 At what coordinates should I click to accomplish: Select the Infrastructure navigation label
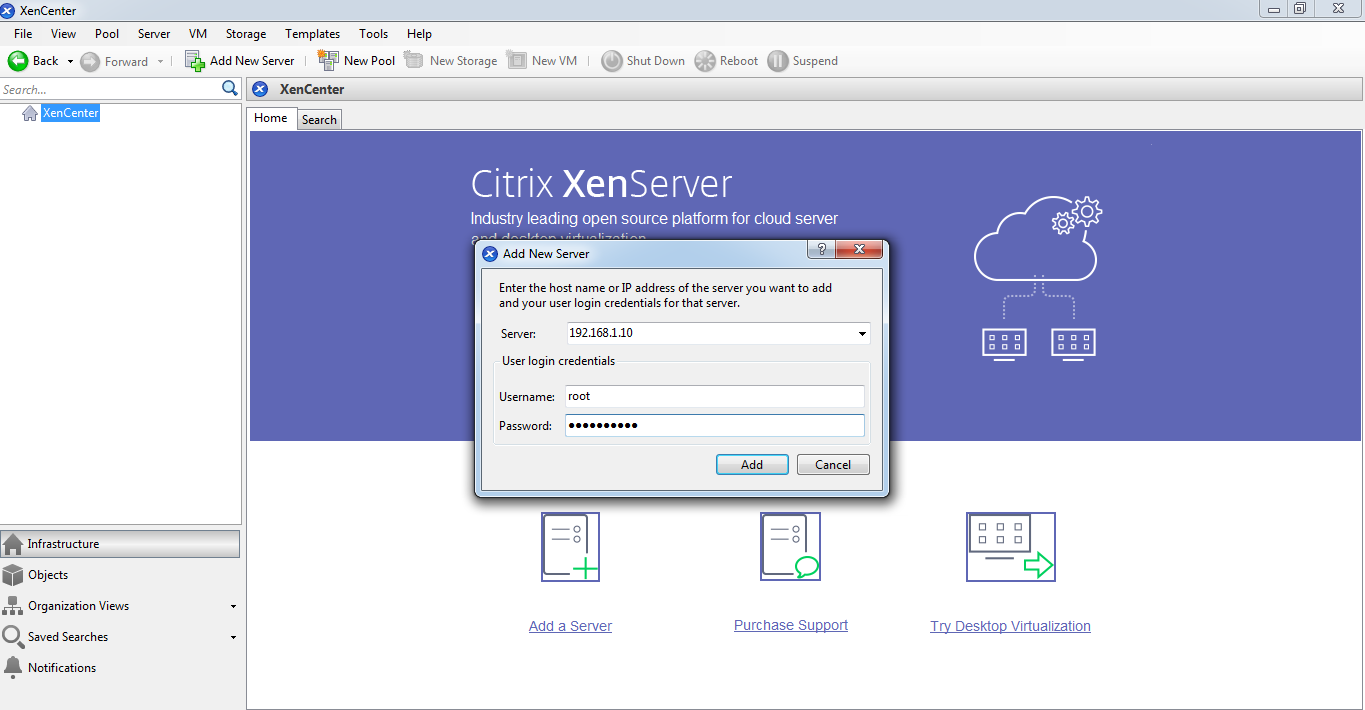pyautogui.click(x=63, y=544)
